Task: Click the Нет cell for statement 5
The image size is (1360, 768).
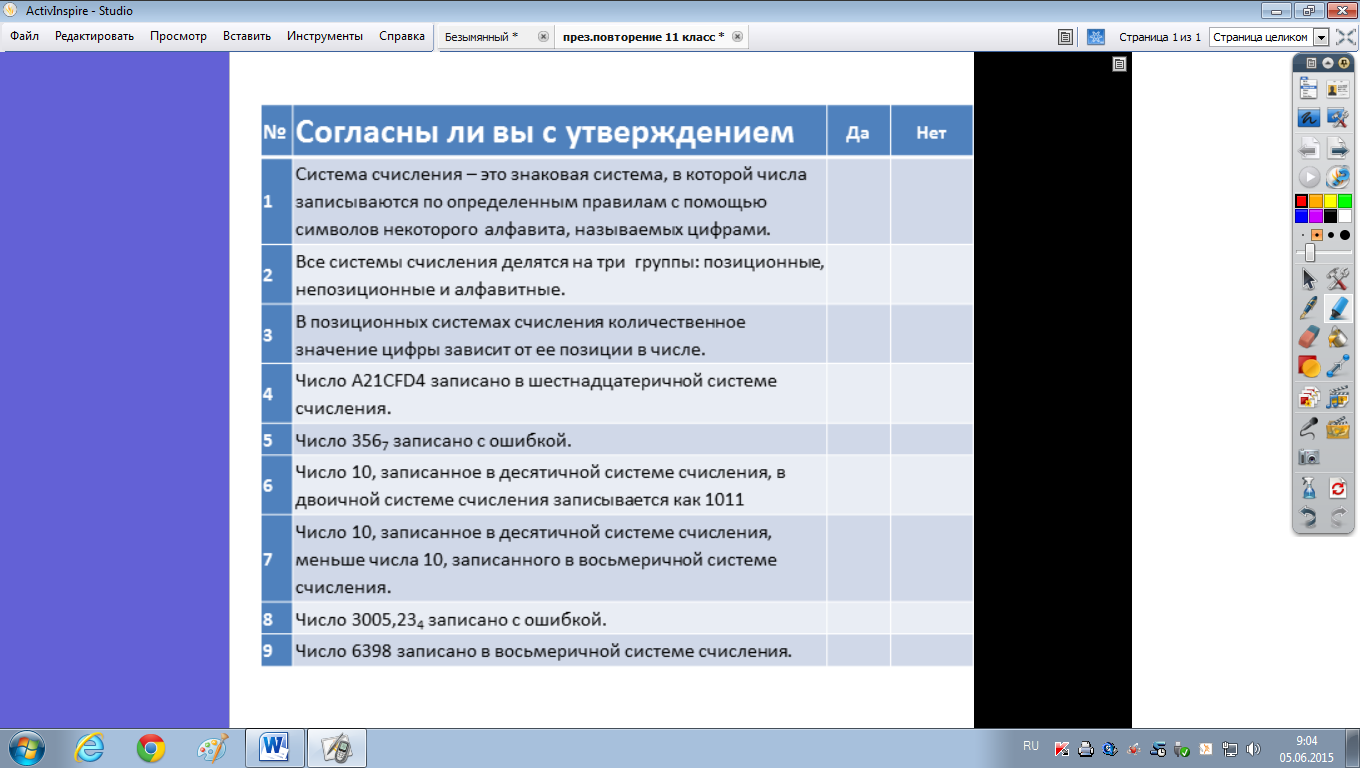Action: pyautogui.click(x=931, y=440)
